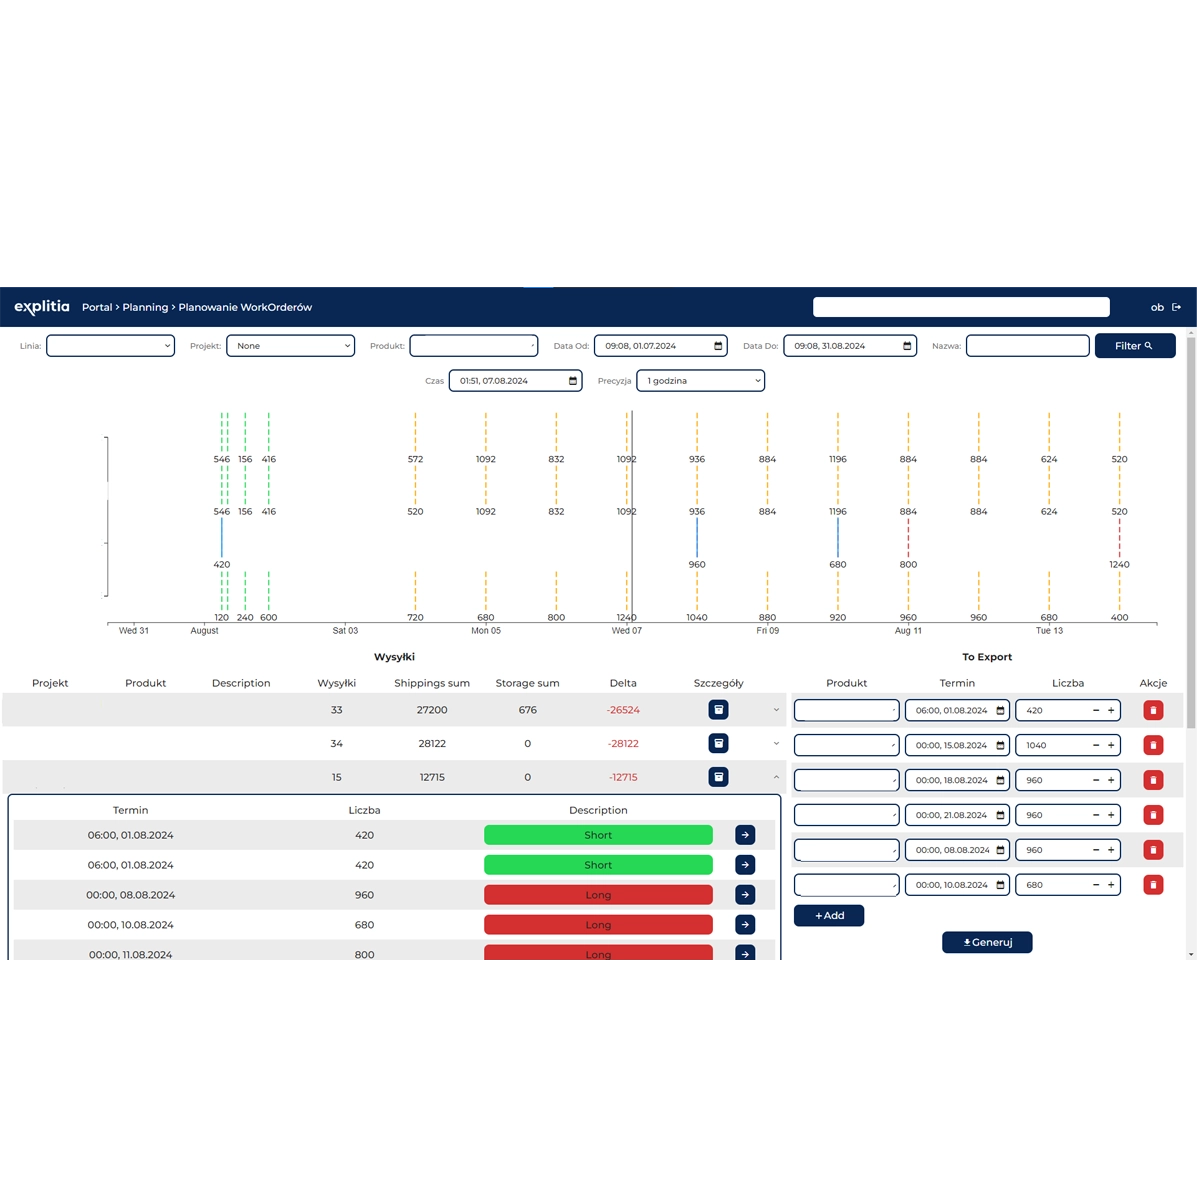Expand the Precyzja '1 godzina' dropdown
1200x1200 pixels.
point(700,381)
